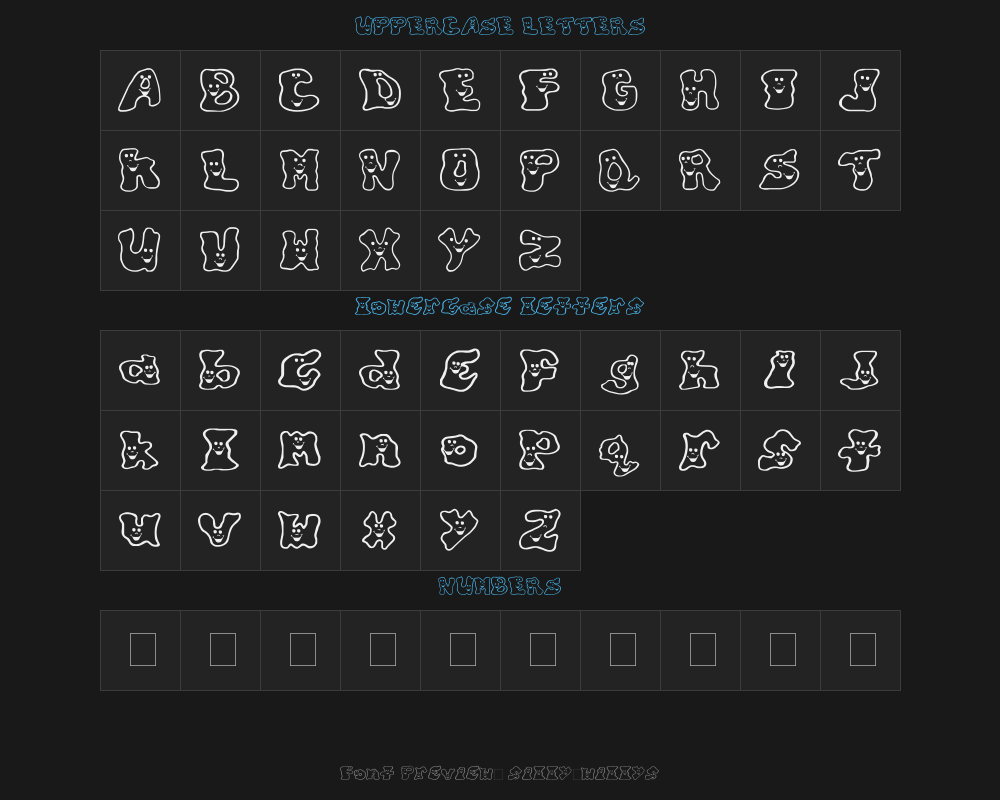The height and width of the screenshot is (800, 1000).
Task: Select the lowercase x glyph
Action: [x=380, y=530]
